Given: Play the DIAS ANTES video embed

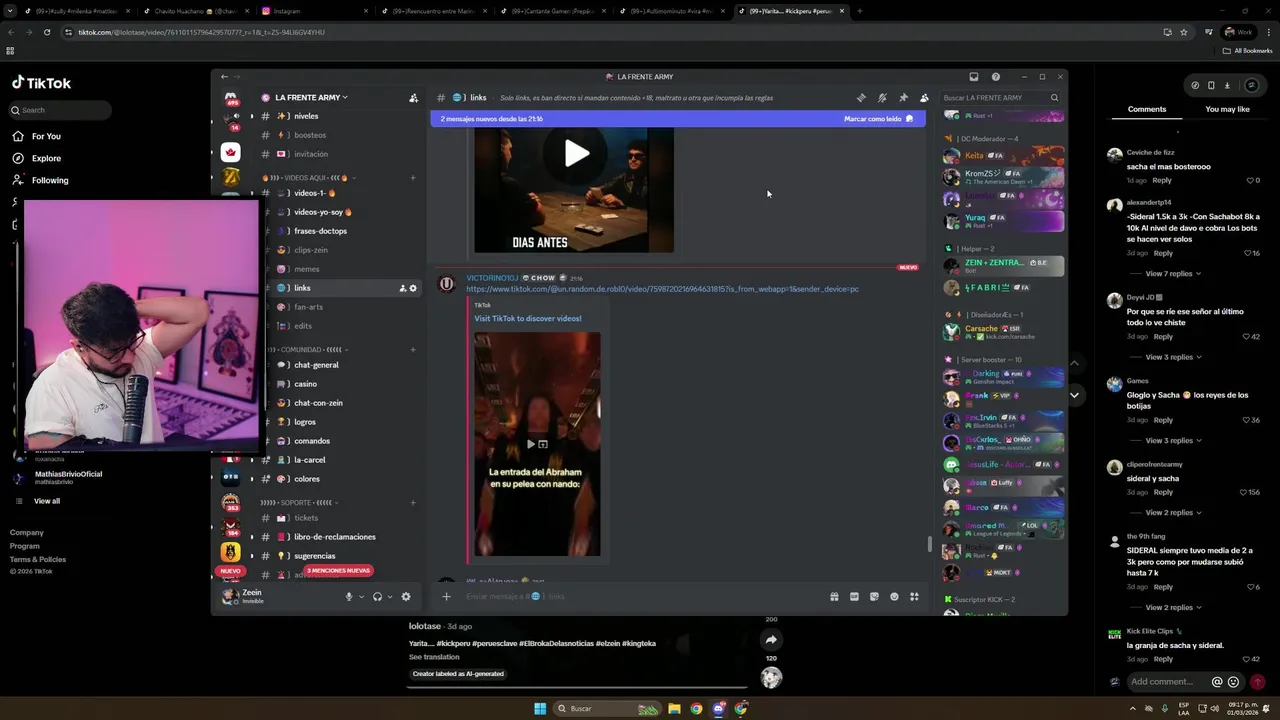Looking at the screenshot, I should [x=575, y=153].
